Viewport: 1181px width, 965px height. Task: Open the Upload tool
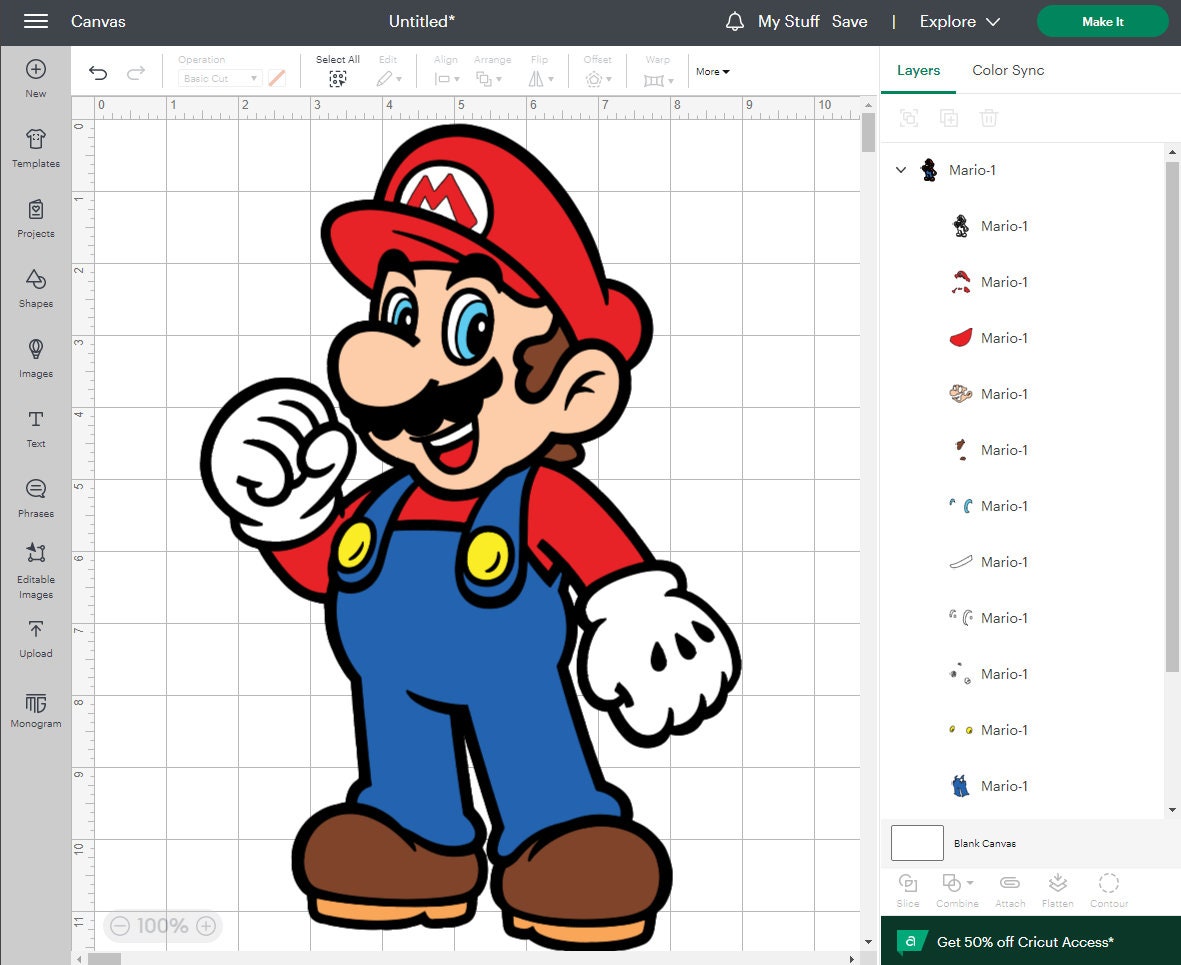(35, 640)
